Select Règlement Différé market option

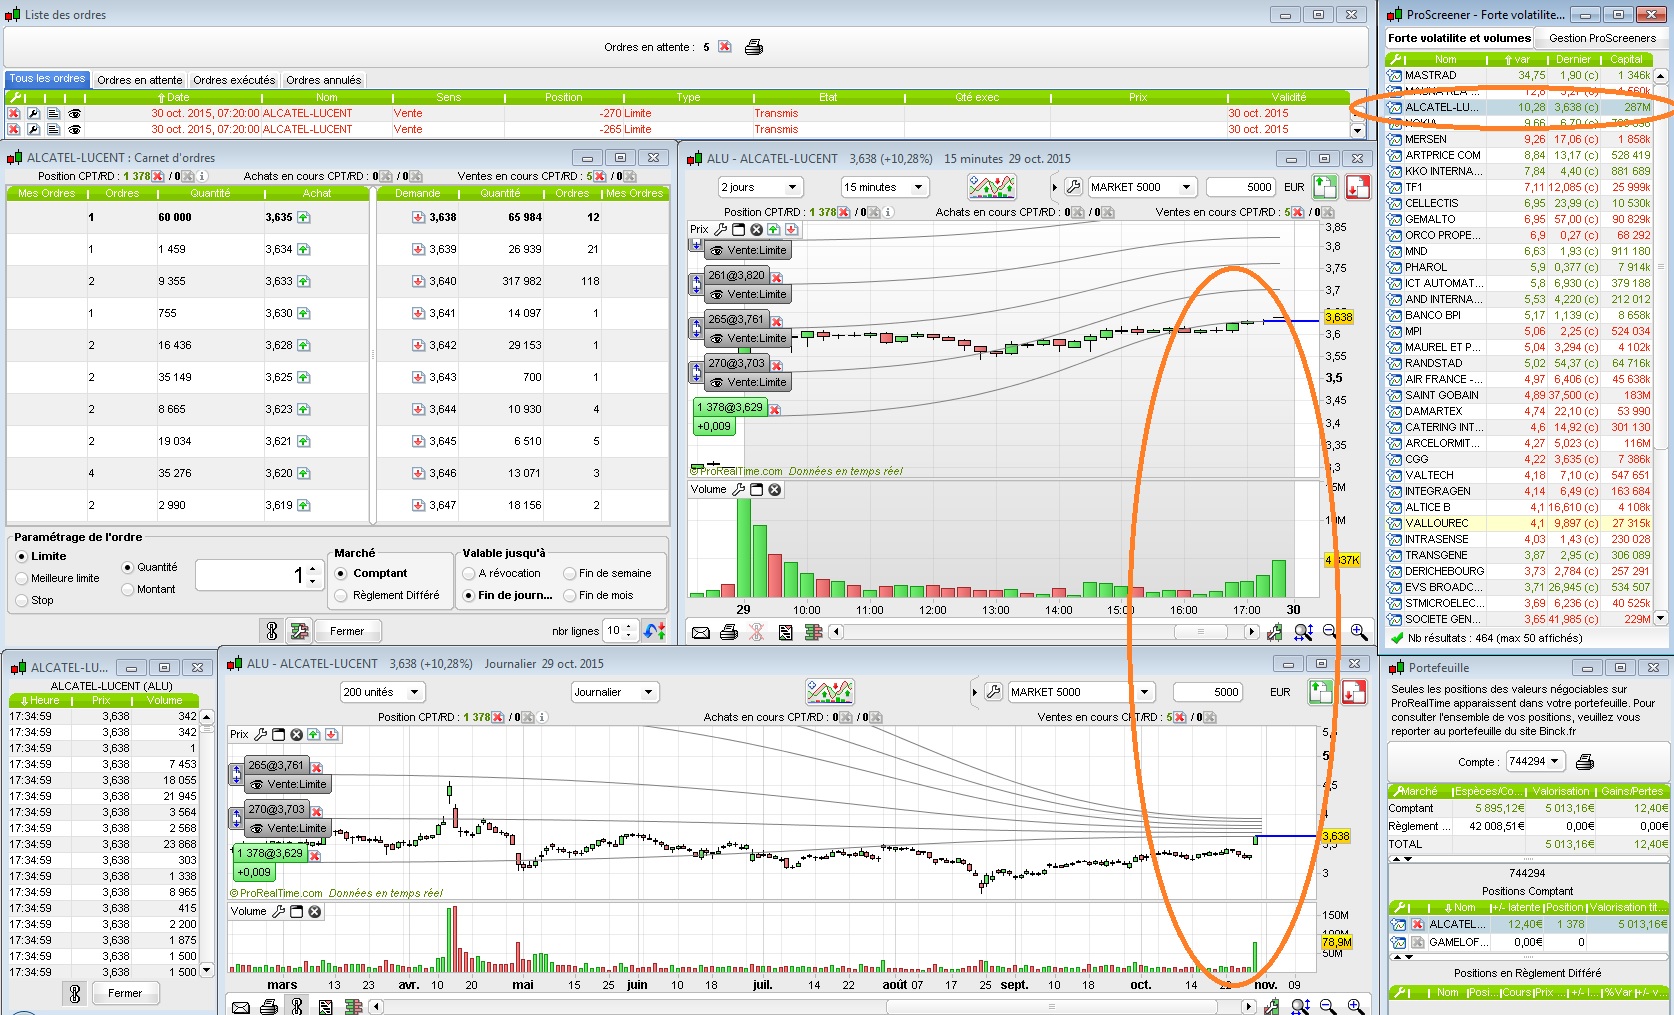pos(341,595)
